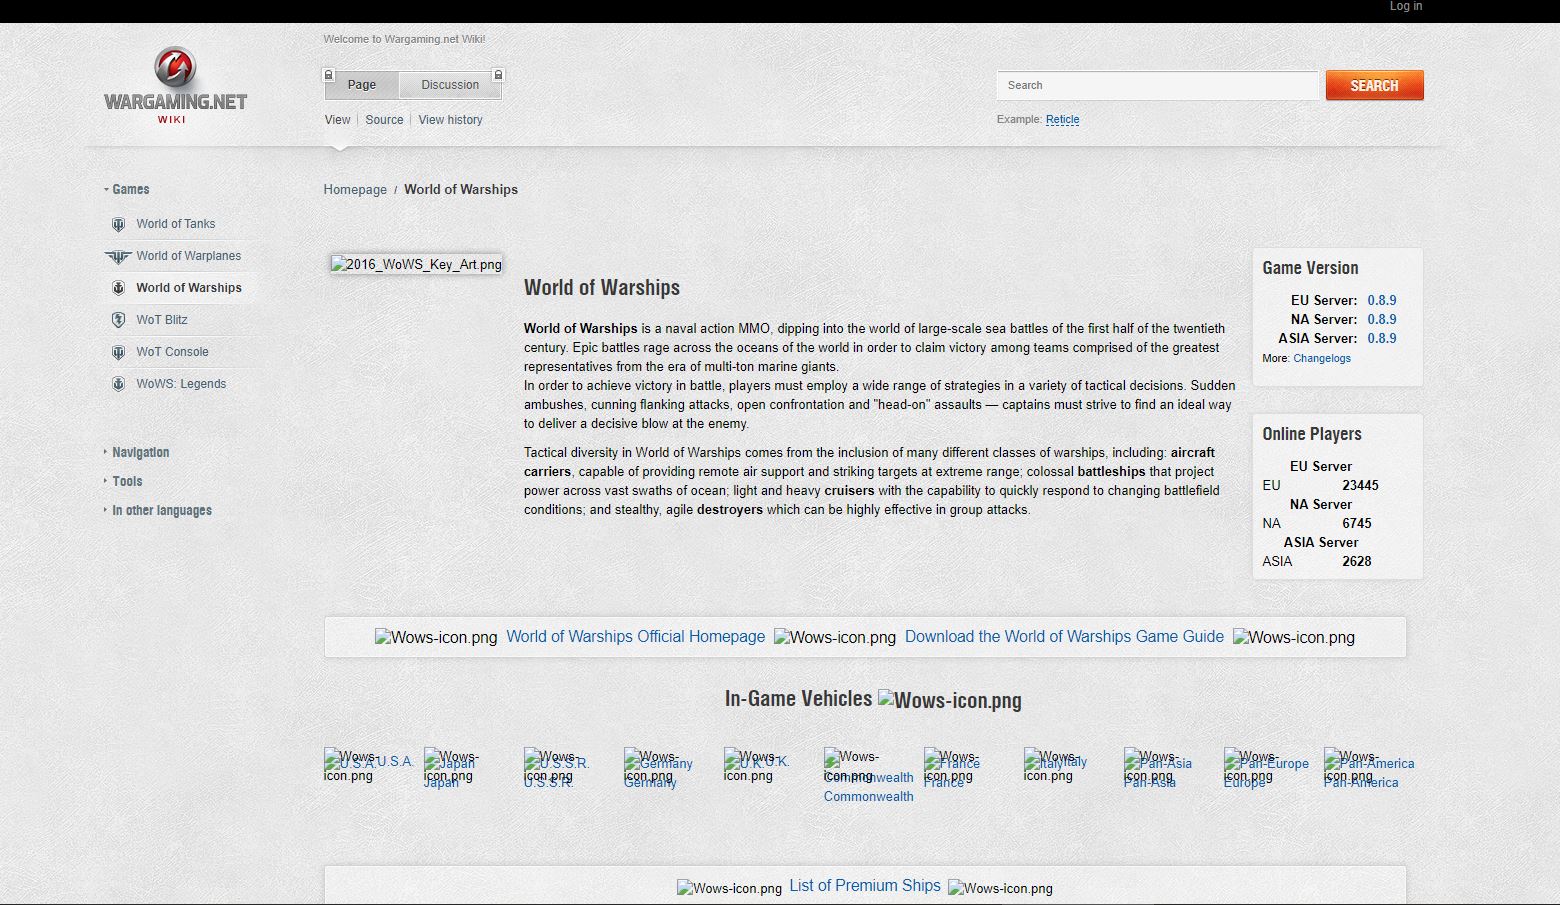Switch to the Page tab
The height and width of the screenshot is (905, 1560).
click(x=362, y=85)
